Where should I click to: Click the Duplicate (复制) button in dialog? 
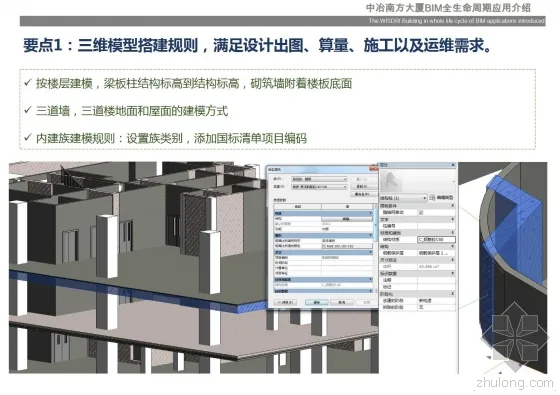pyautogui.click(x=364, y=187)
